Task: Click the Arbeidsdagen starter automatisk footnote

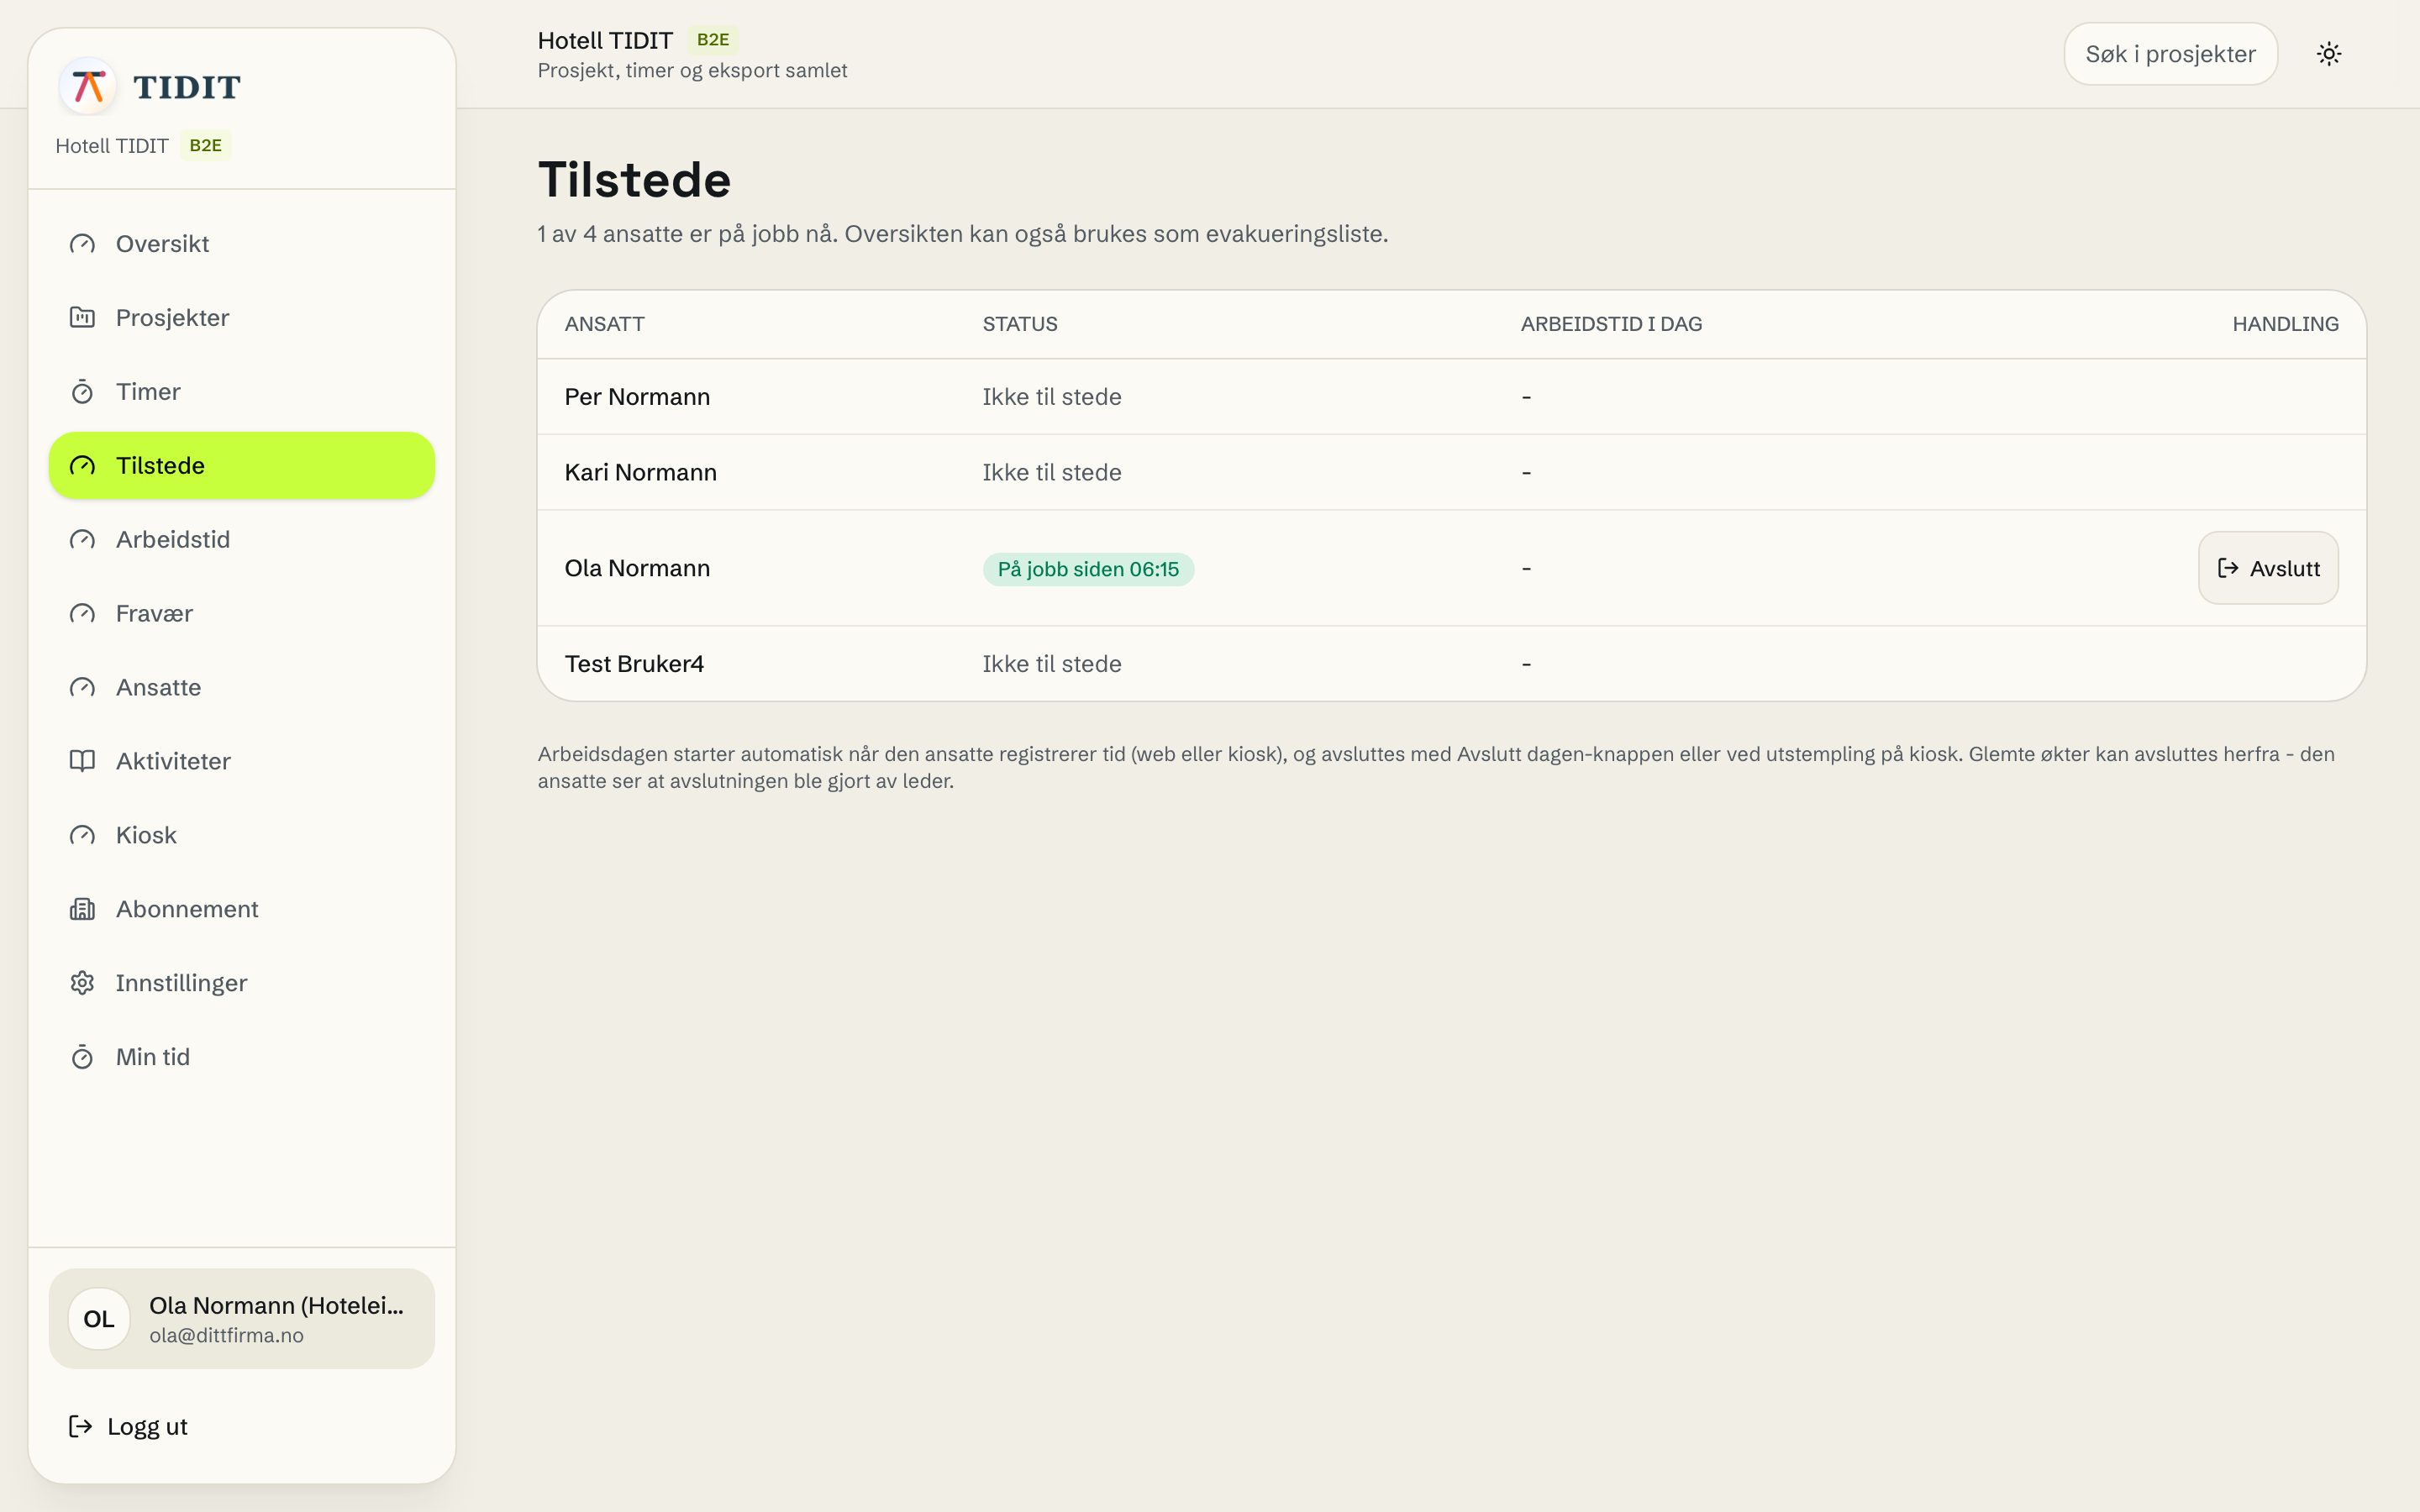Action: (1436, 768)
